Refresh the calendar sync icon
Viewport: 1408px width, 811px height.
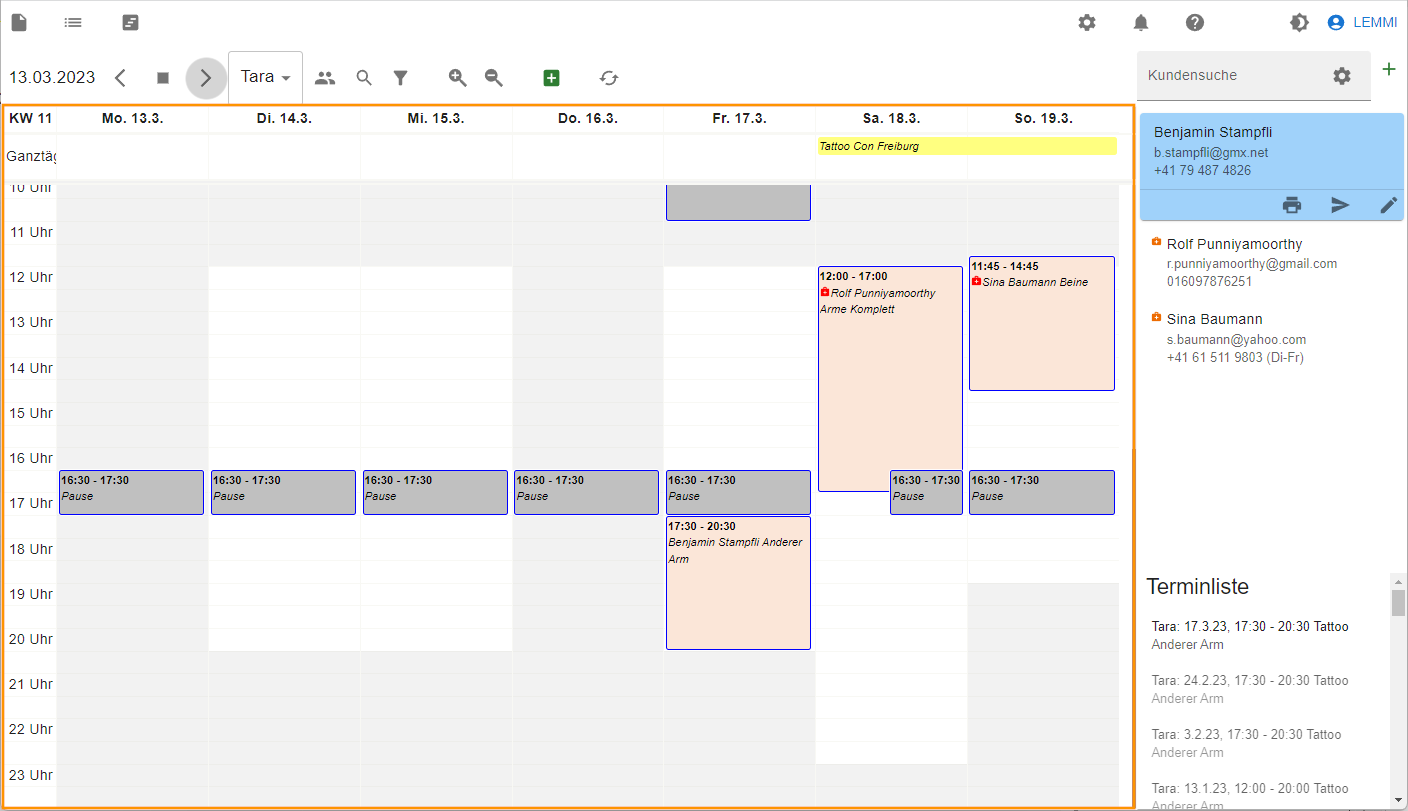609,77
